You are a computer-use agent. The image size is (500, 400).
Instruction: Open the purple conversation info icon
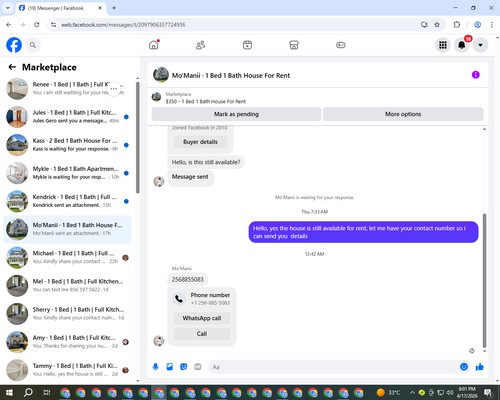pyautogui.click(x=475, y=75)
